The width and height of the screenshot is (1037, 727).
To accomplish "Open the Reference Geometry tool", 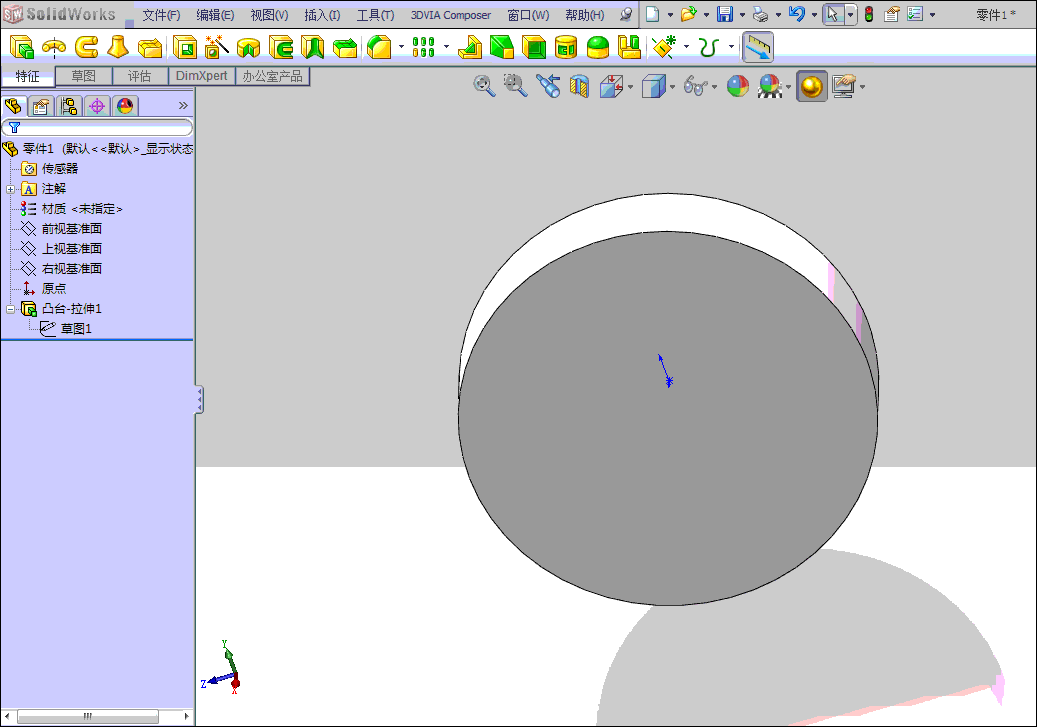I will coord(664,47).
